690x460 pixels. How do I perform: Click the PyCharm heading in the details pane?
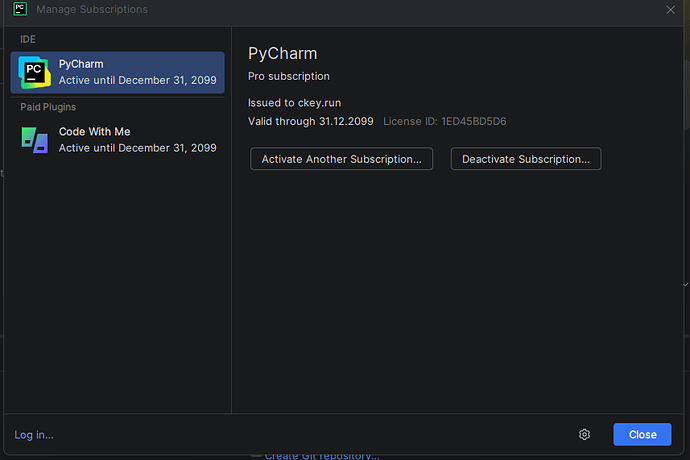tap(282, 53)
